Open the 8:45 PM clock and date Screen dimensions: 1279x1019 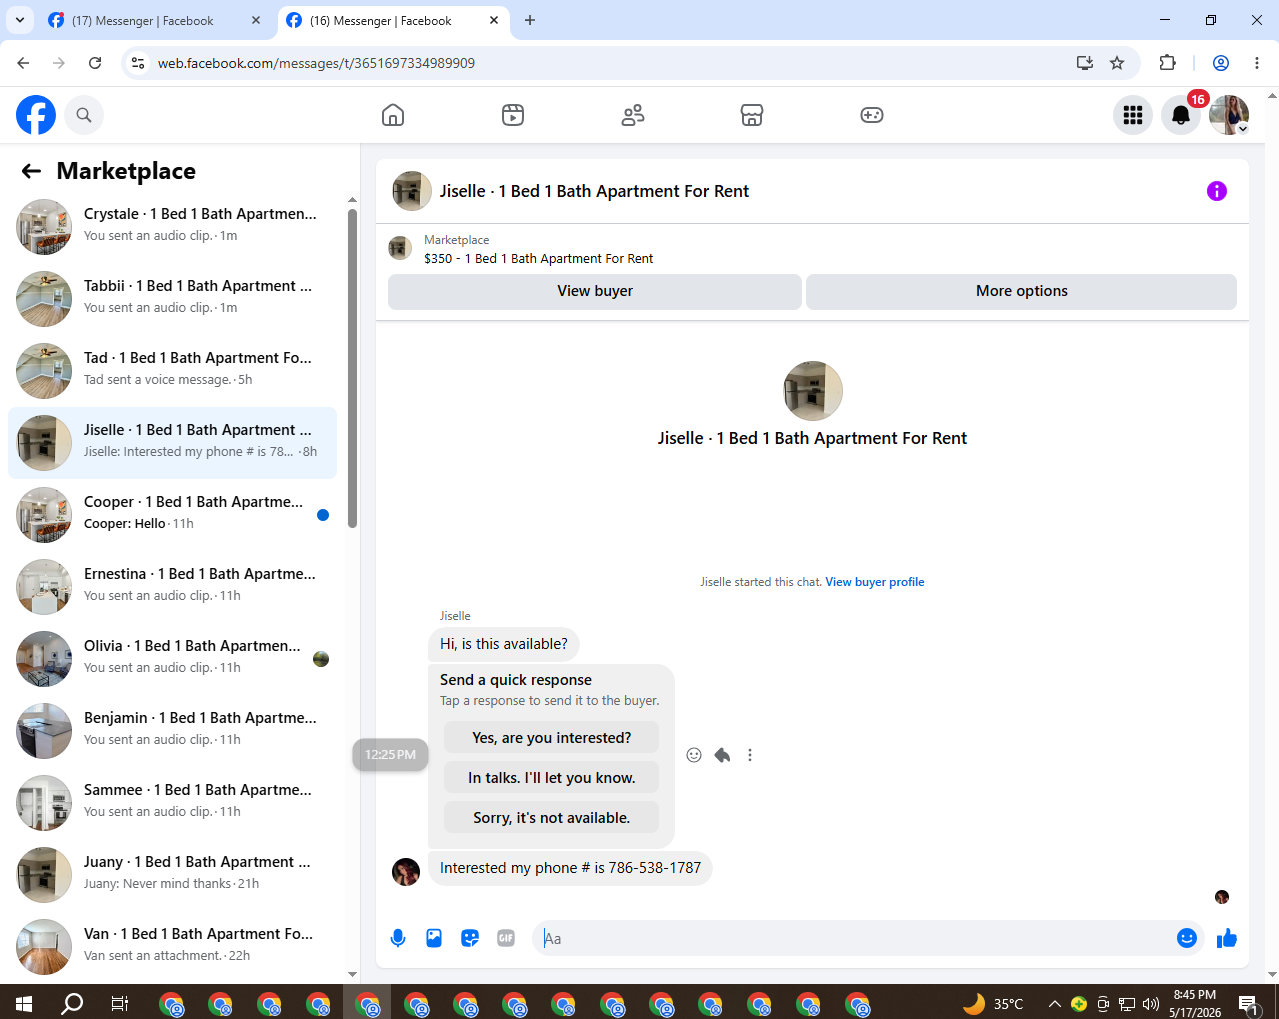[x=1195, y=1003]
